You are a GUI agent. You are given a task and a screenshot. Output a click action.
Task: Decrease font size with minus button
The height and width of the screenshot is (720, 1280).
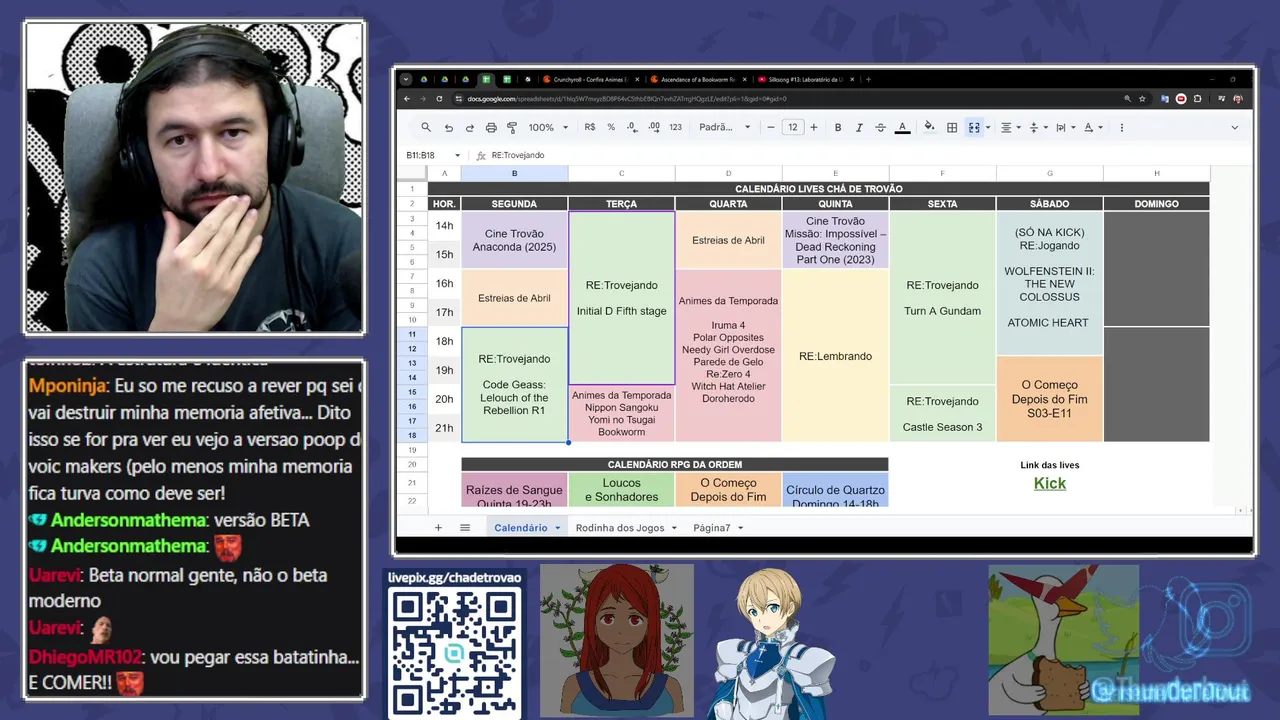(771, 127)
